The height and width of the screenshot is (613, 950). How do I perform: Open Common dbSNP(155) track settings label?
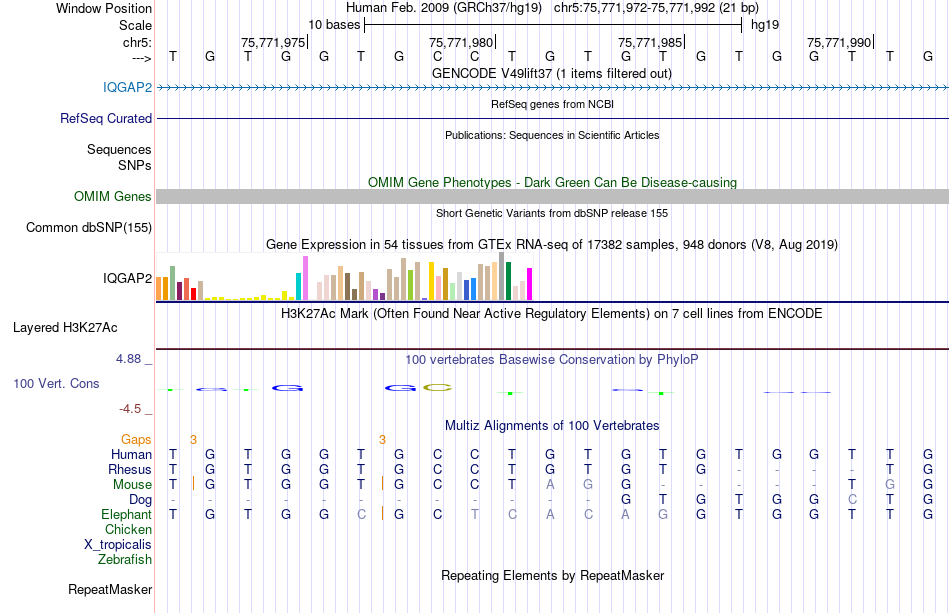pos(89,228)
